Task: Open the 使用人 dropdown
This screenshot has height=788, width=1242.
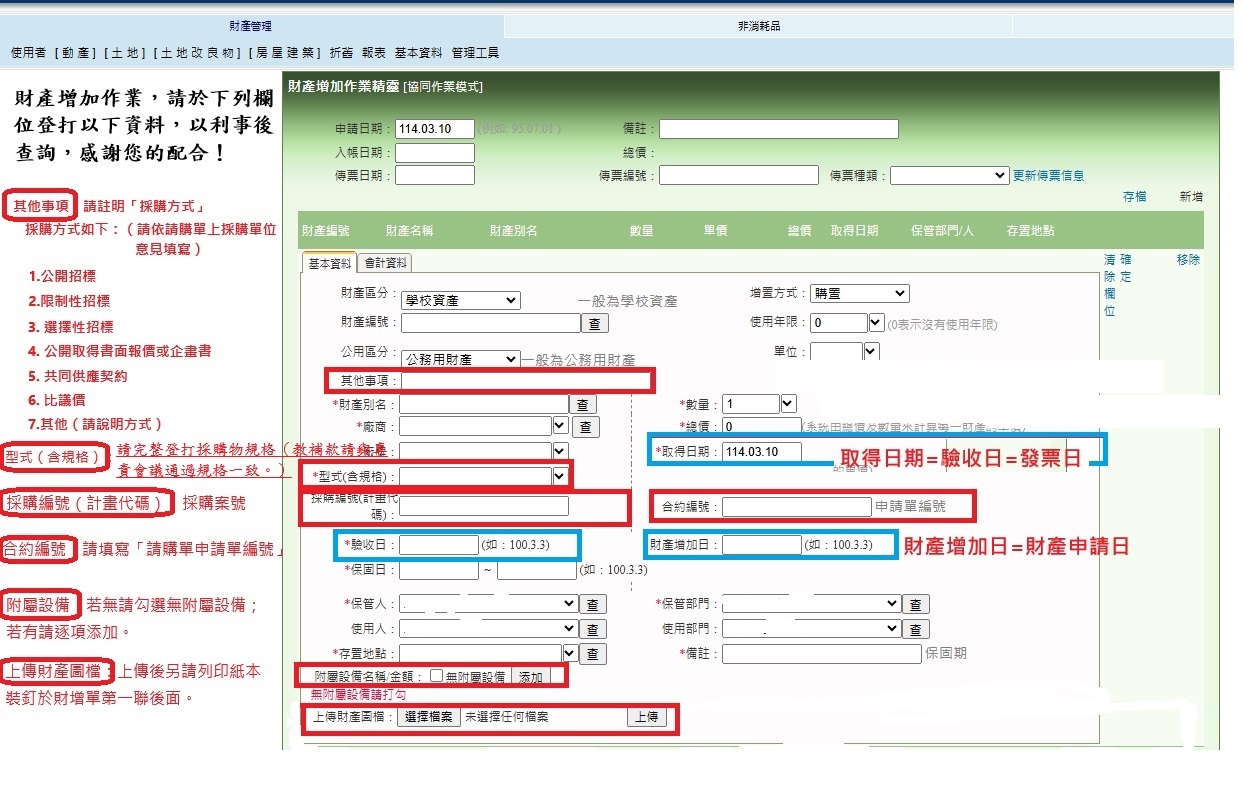Action: click(x=489, y=629)
